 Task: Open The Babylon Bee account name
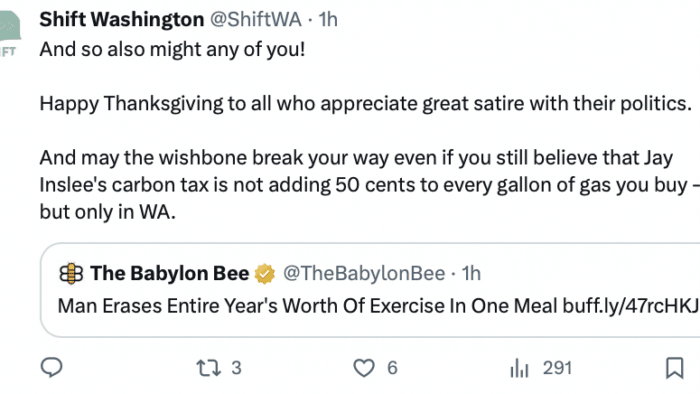170,274
